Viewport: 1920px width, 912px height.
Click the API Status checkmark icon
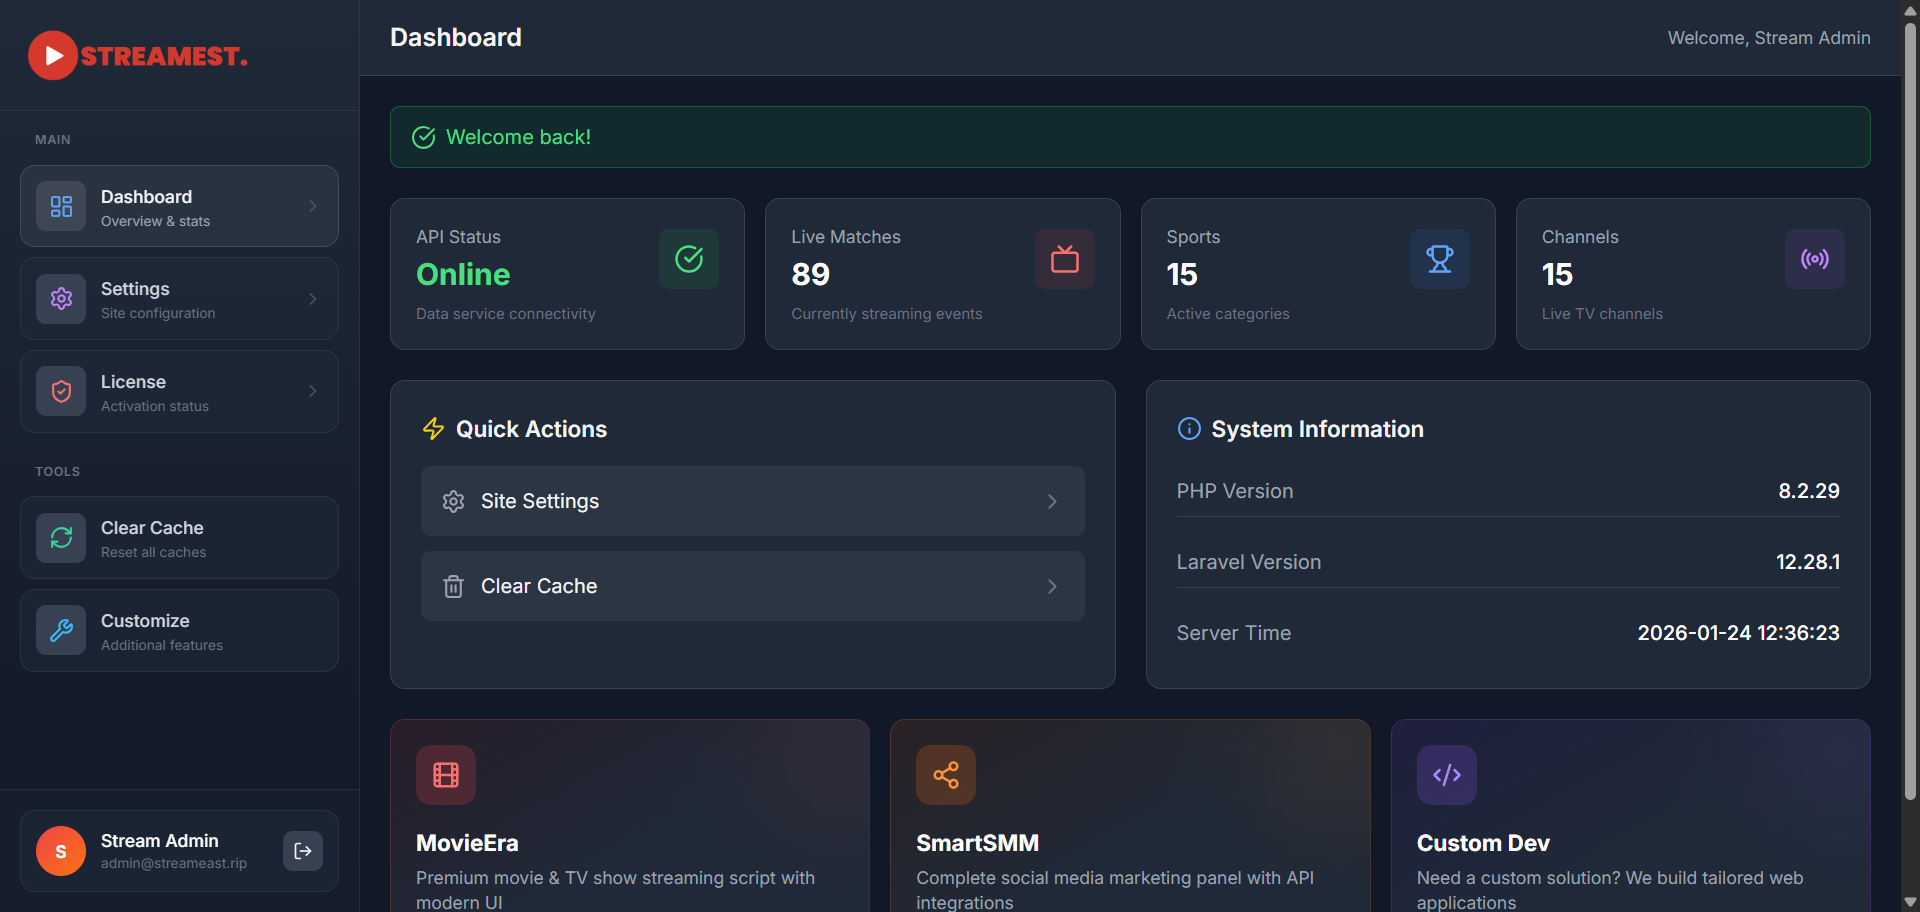(x=688, y=259)
